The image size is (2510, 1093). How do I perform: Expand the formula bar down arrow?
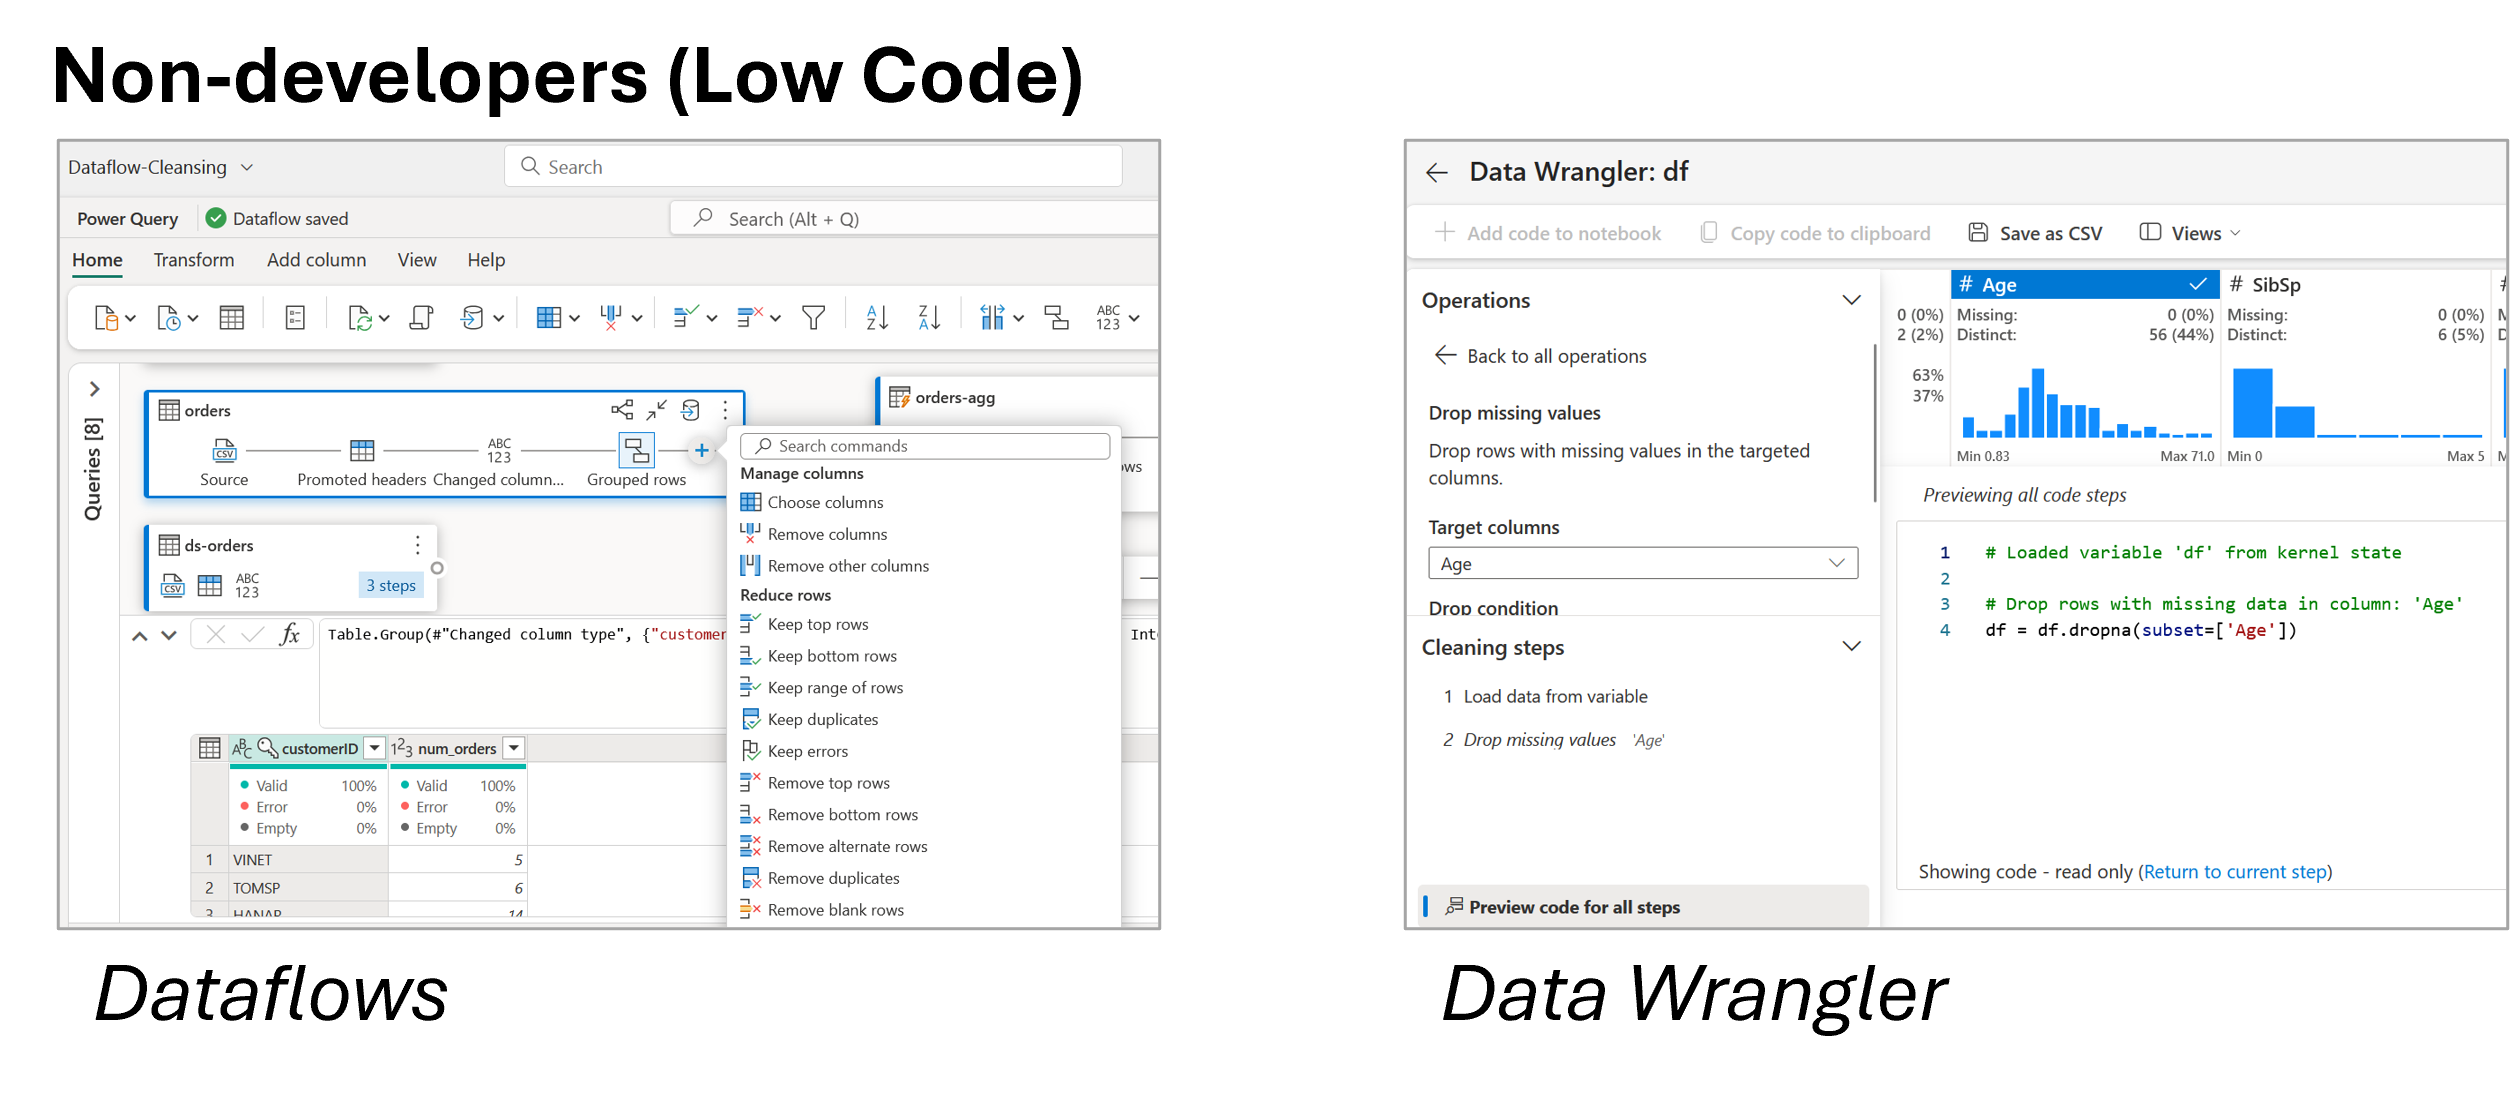pos(169,635)
